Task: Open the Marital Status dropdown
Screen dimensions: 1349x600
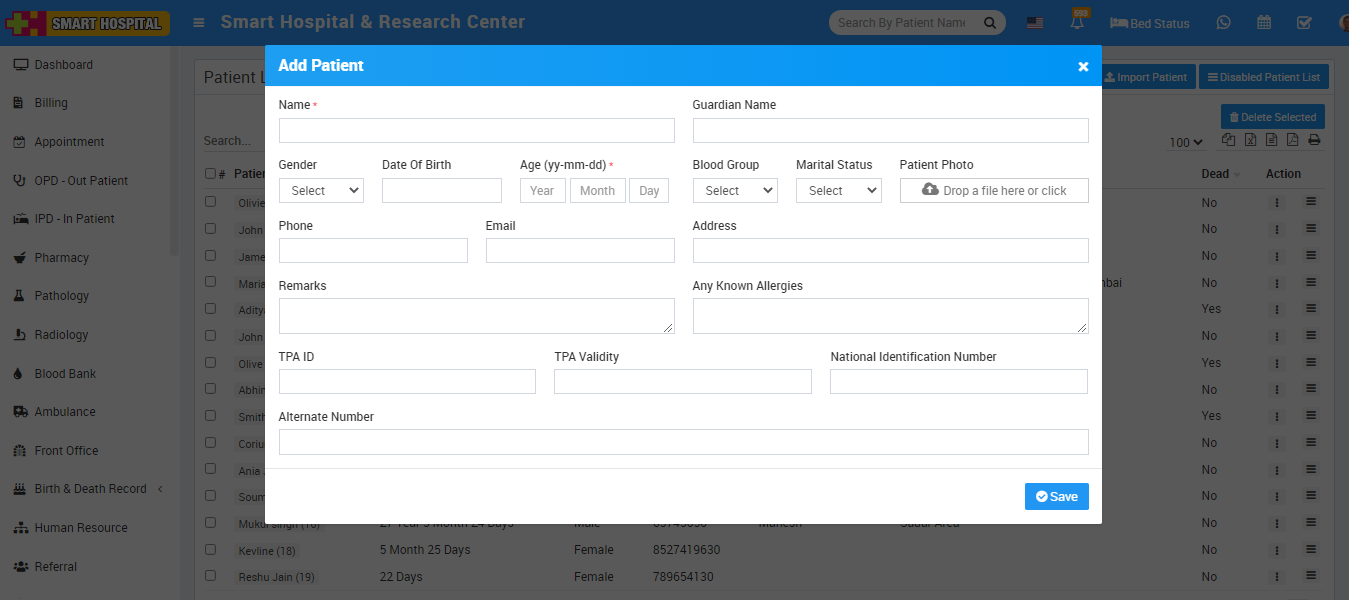Action: pyautogui.click(x=838, y=191)
